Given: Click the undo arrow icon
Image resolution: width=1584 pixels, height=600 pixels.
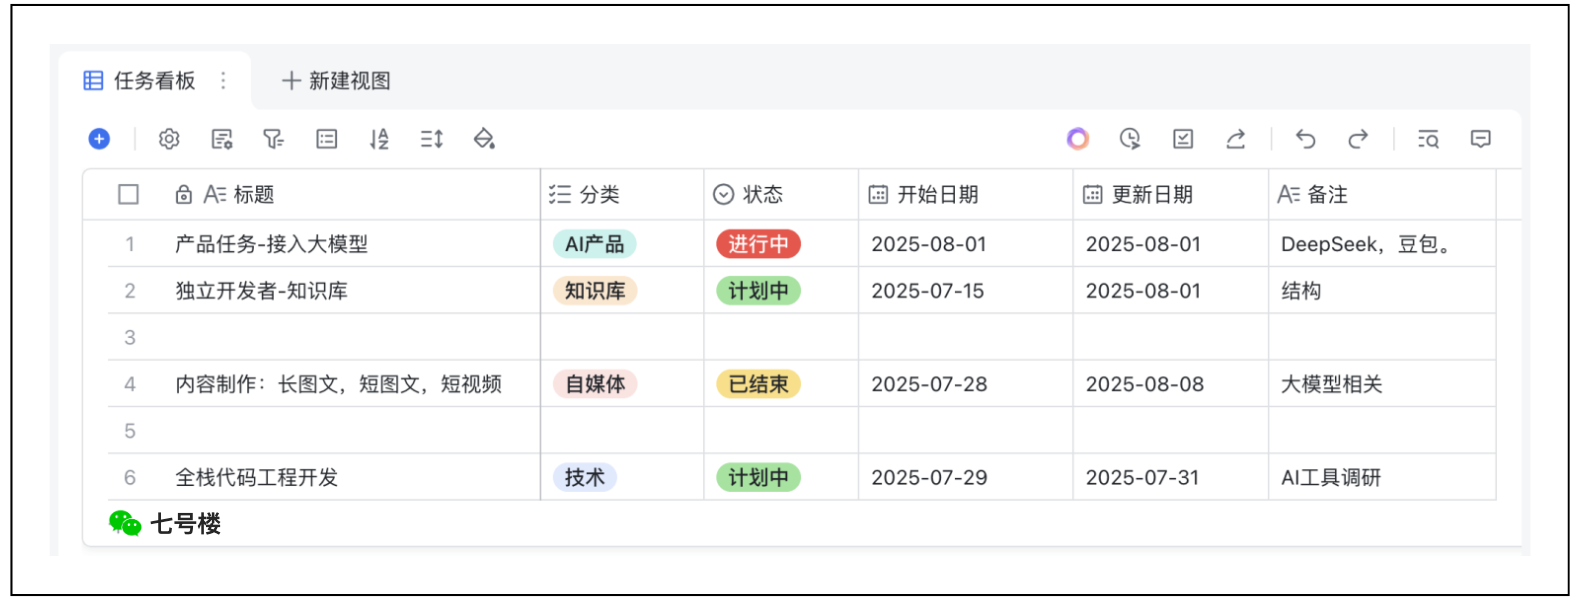Looking at the screenshot, I should click(x=1305, y=139).
